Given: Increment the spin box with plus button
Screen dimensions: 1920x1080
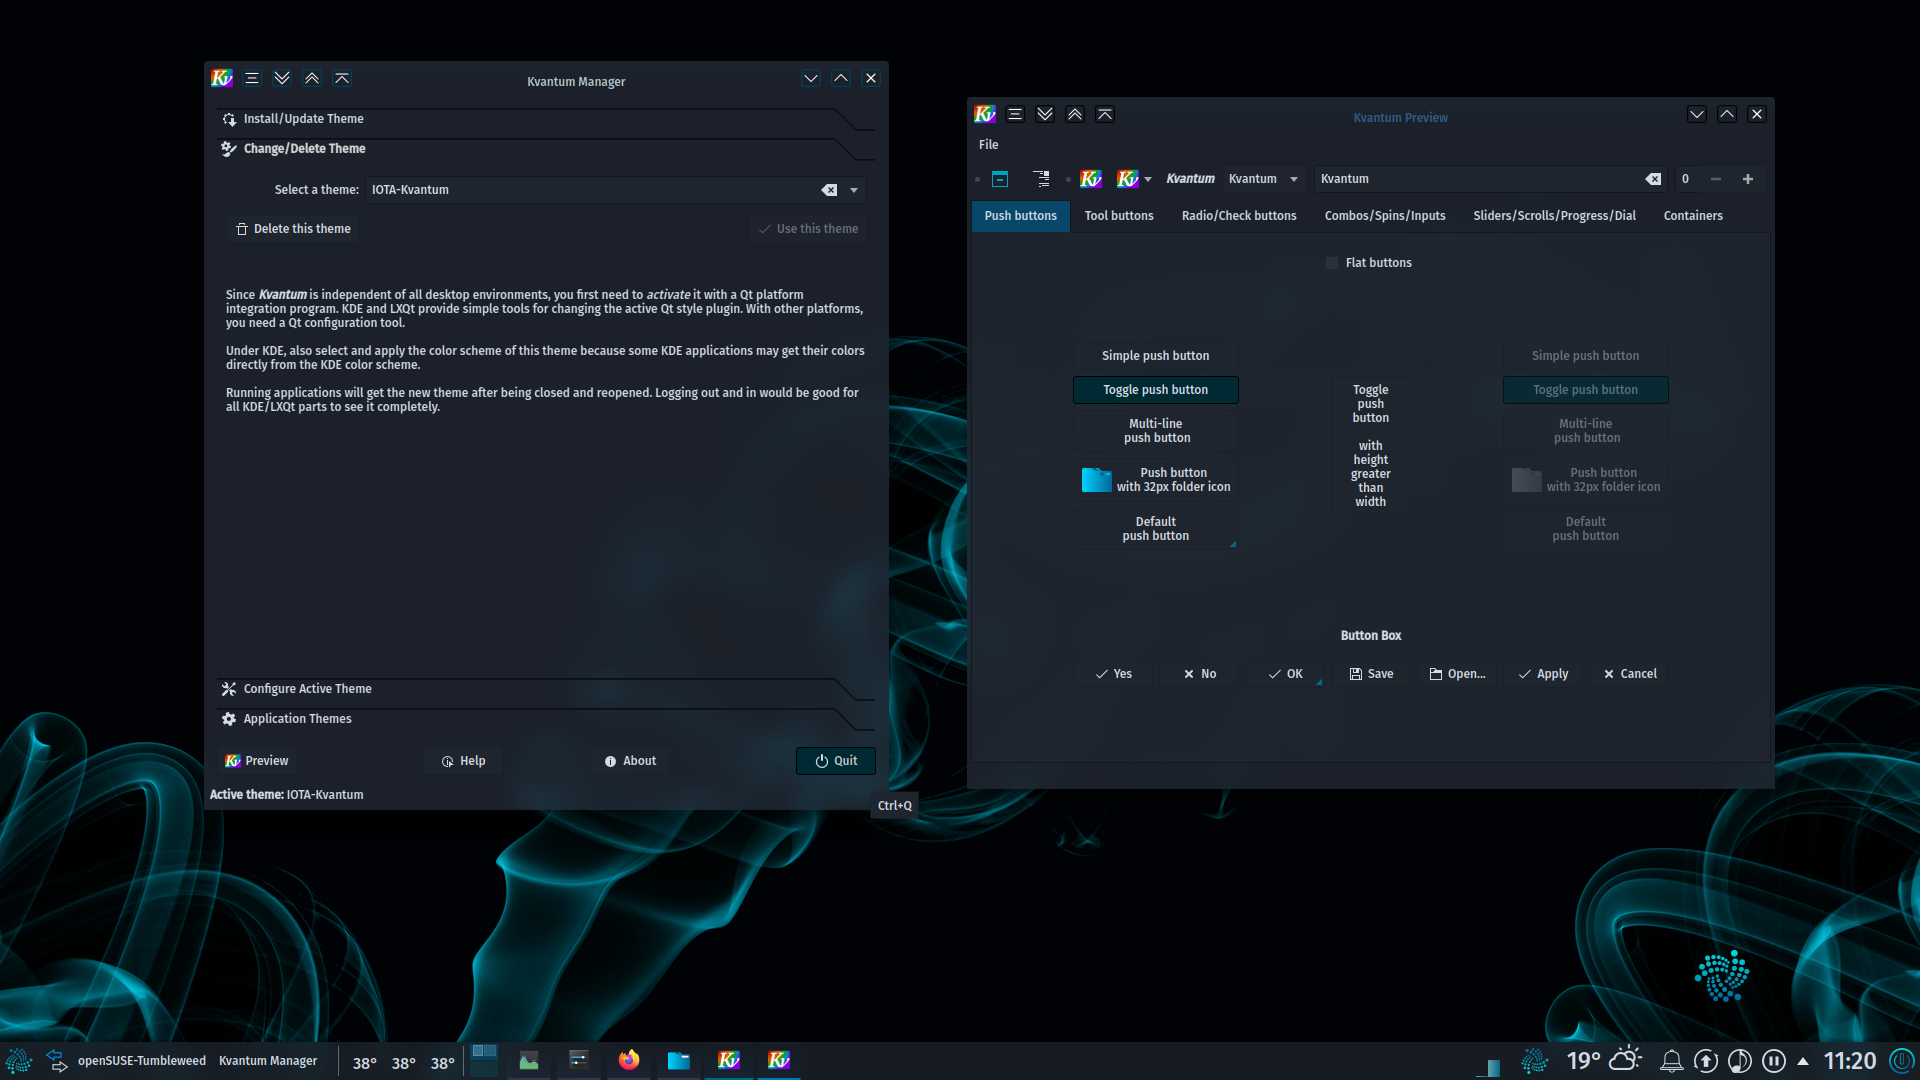Looking at the screenshot, I should click(1748, 179).
